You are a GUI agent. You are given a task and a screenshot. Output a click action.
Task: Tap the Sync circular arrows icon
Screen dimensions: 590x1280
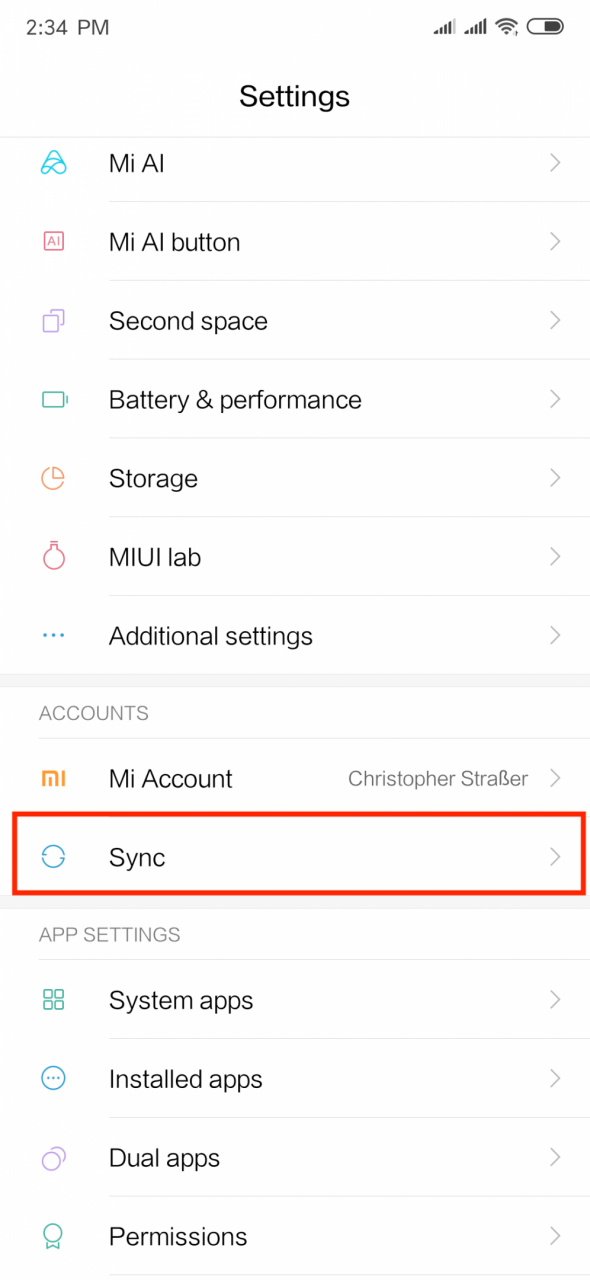(x=53, y=857)
